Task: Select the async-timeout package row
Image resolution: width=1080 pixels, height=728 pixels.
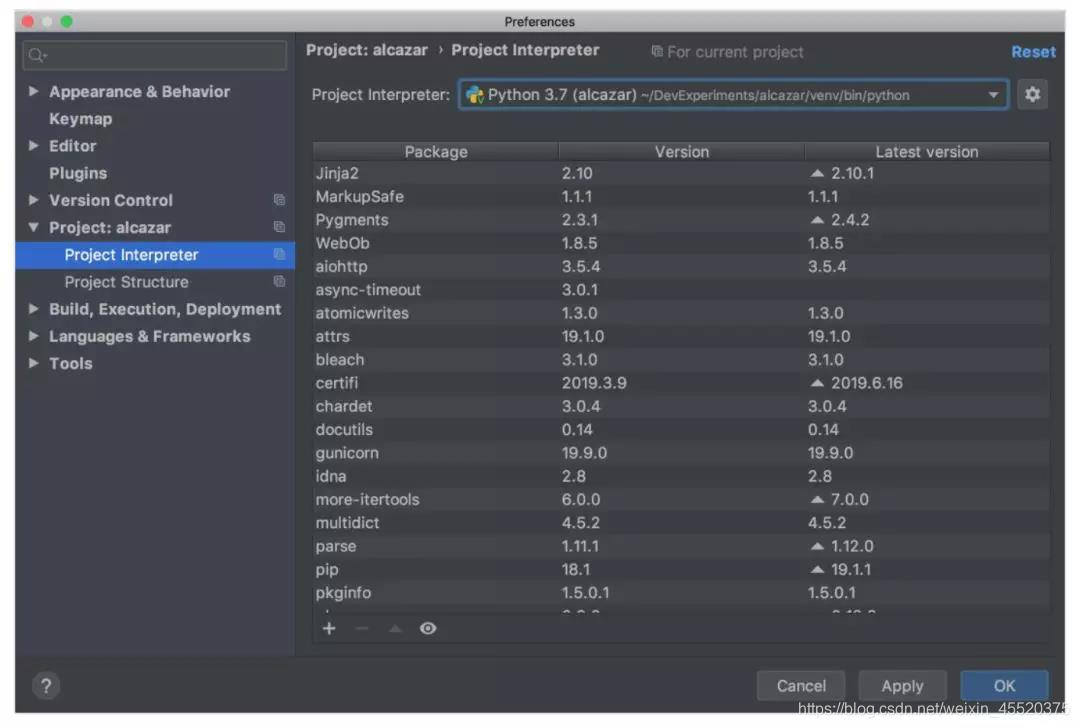Action: (681, 290)
